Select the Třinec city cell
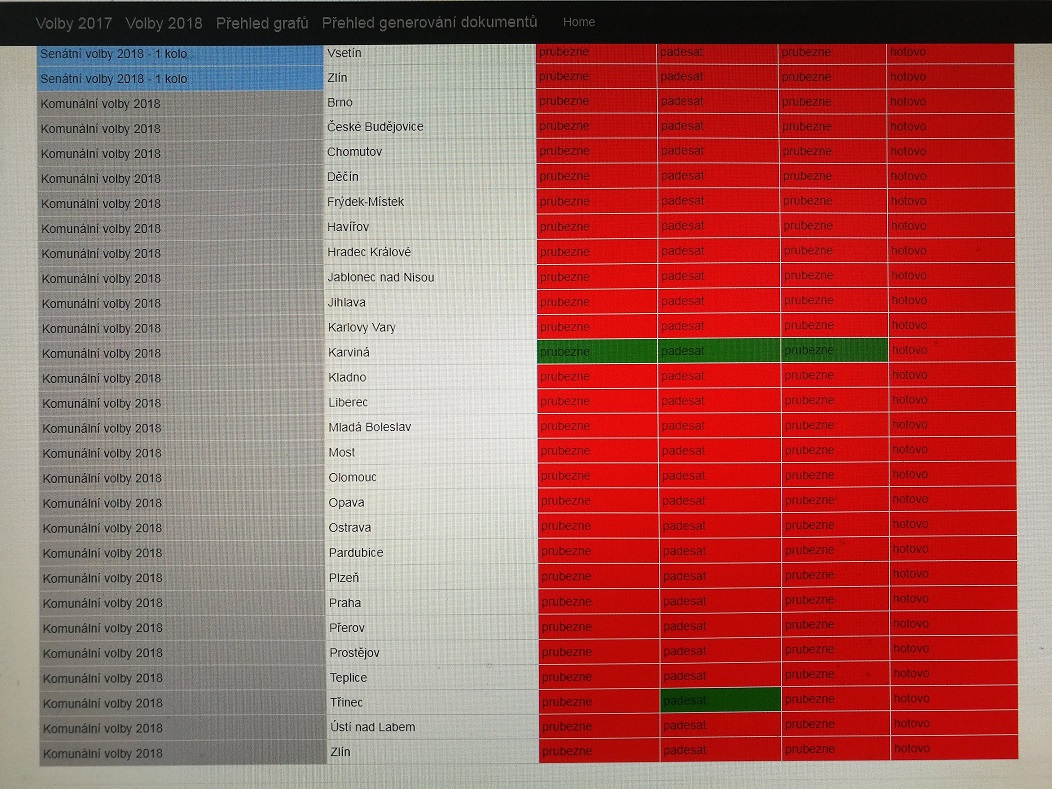This screenshot has width=1052, height=789. (432, 702)
